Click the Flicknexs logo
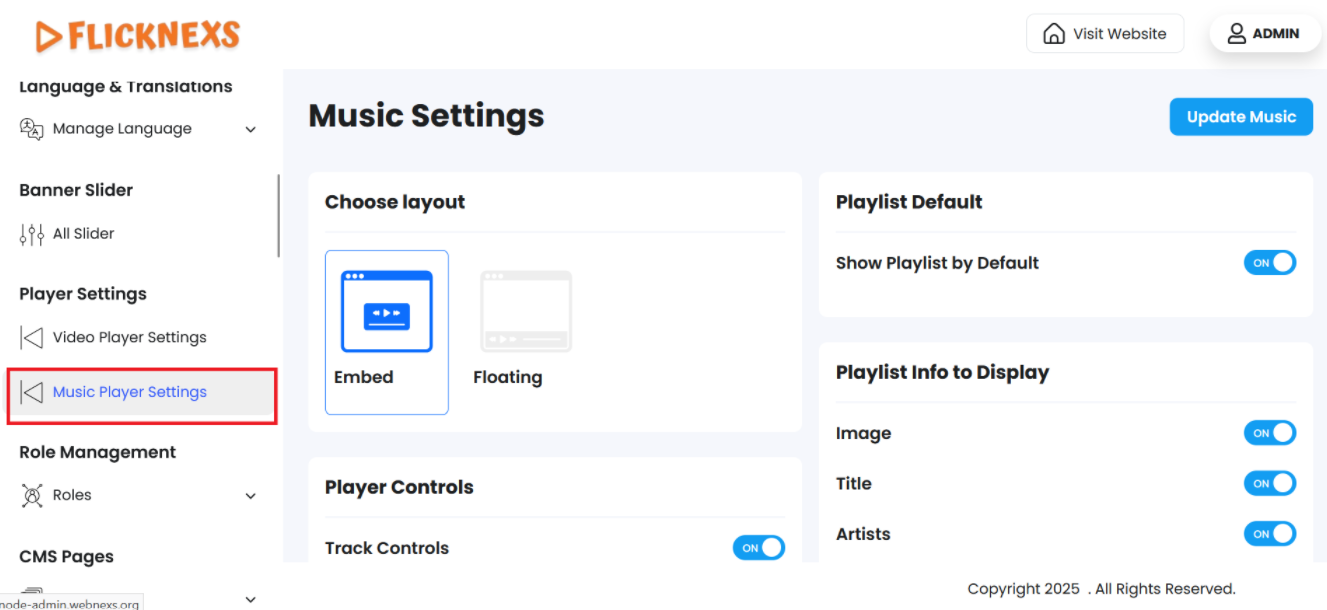This screenshot has height=610, width=1327. point(138,36)
